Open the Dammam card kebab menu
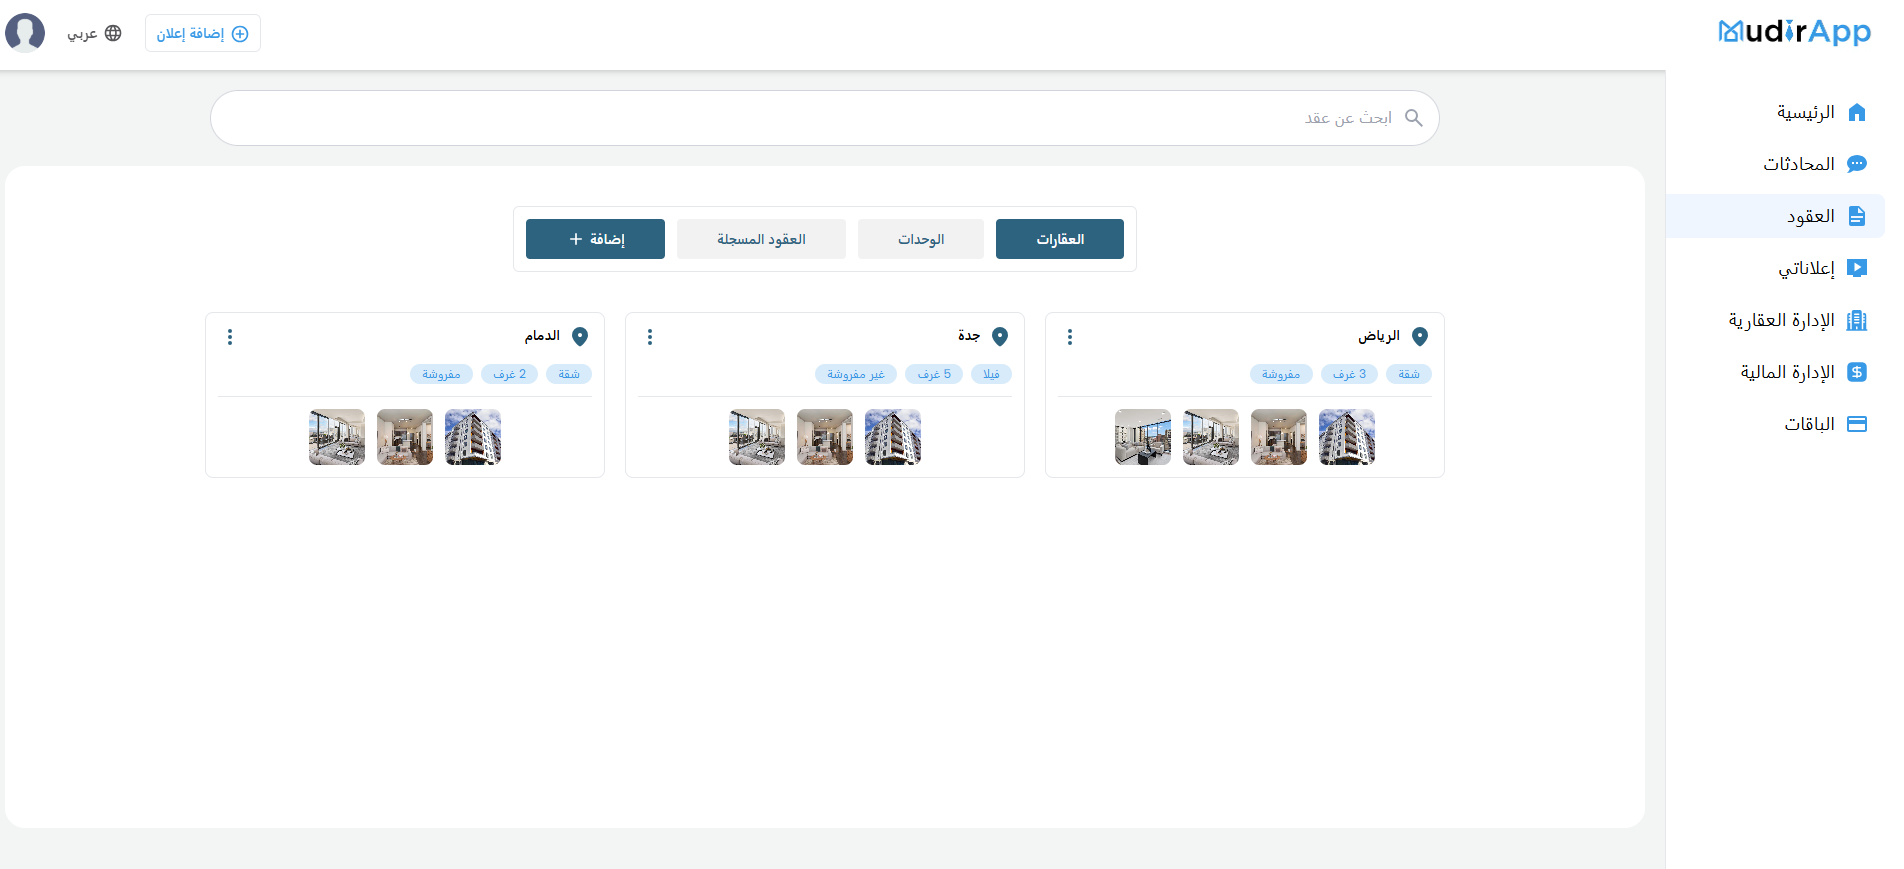 point(229,337)
